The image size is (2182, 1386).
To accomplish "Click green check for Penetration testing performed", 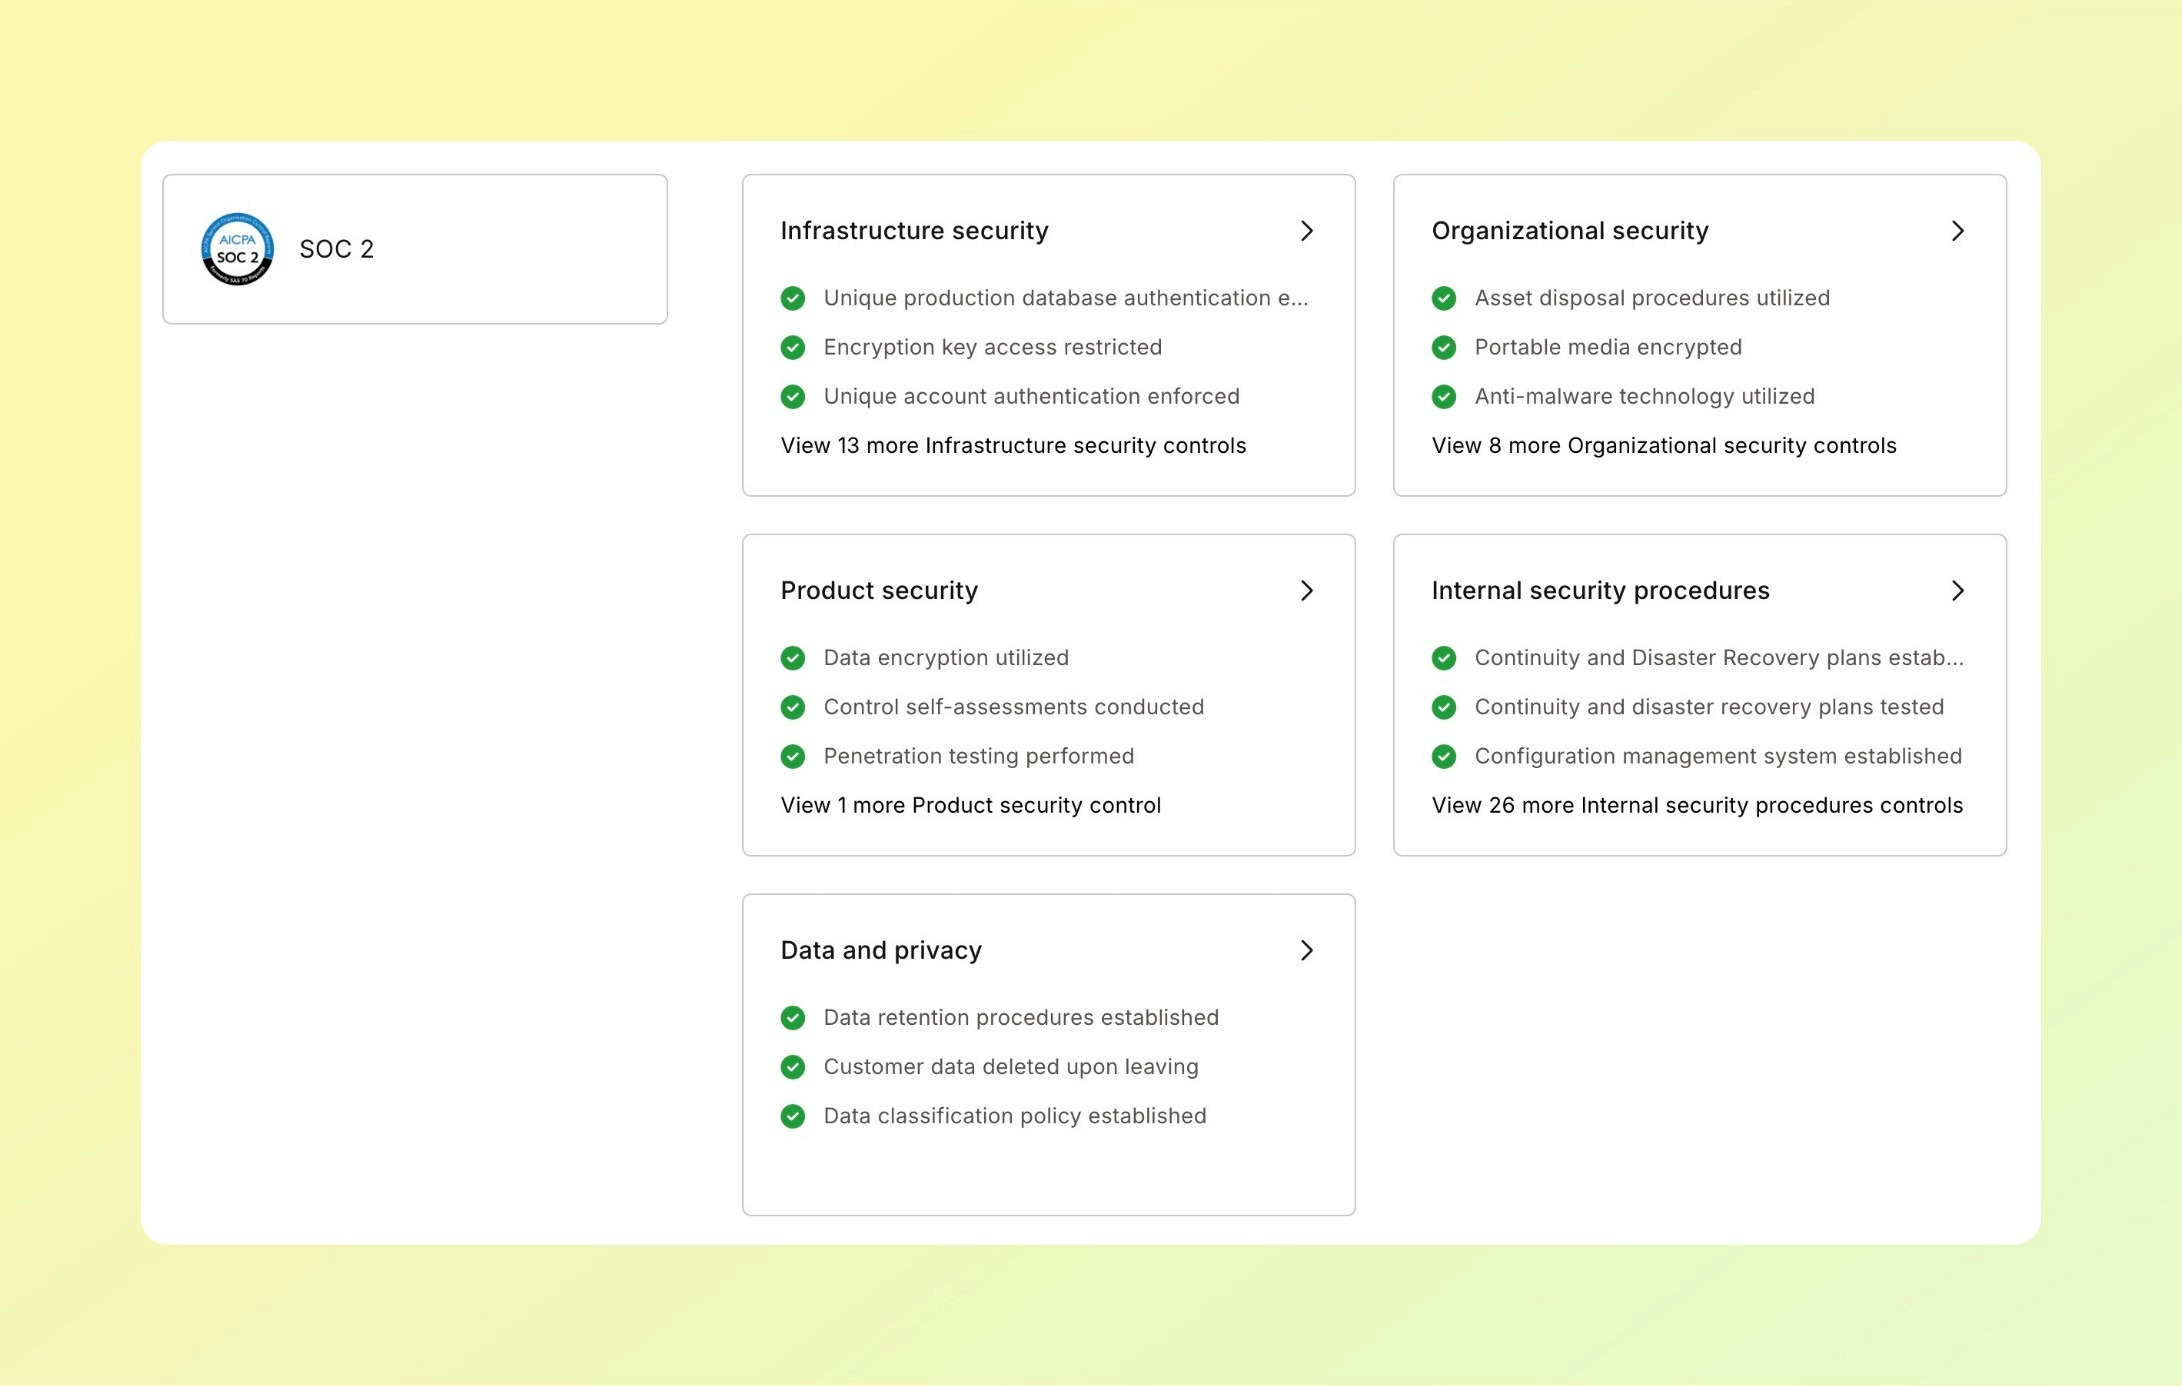I will 793,756.
